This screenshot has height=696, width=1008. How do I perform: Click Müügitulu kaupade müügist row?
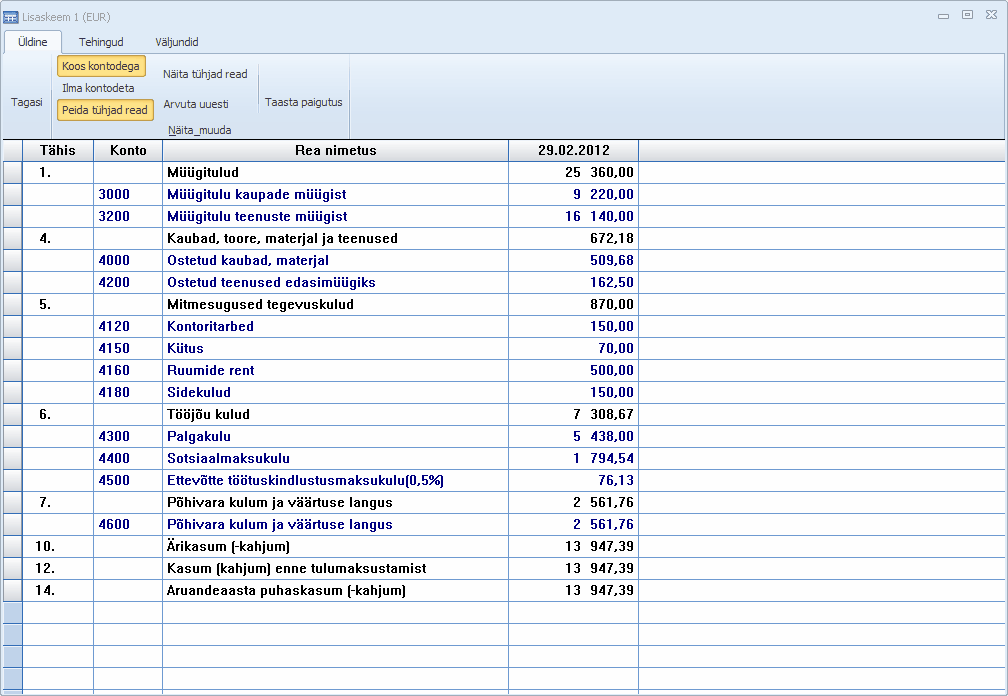[336, 194]
